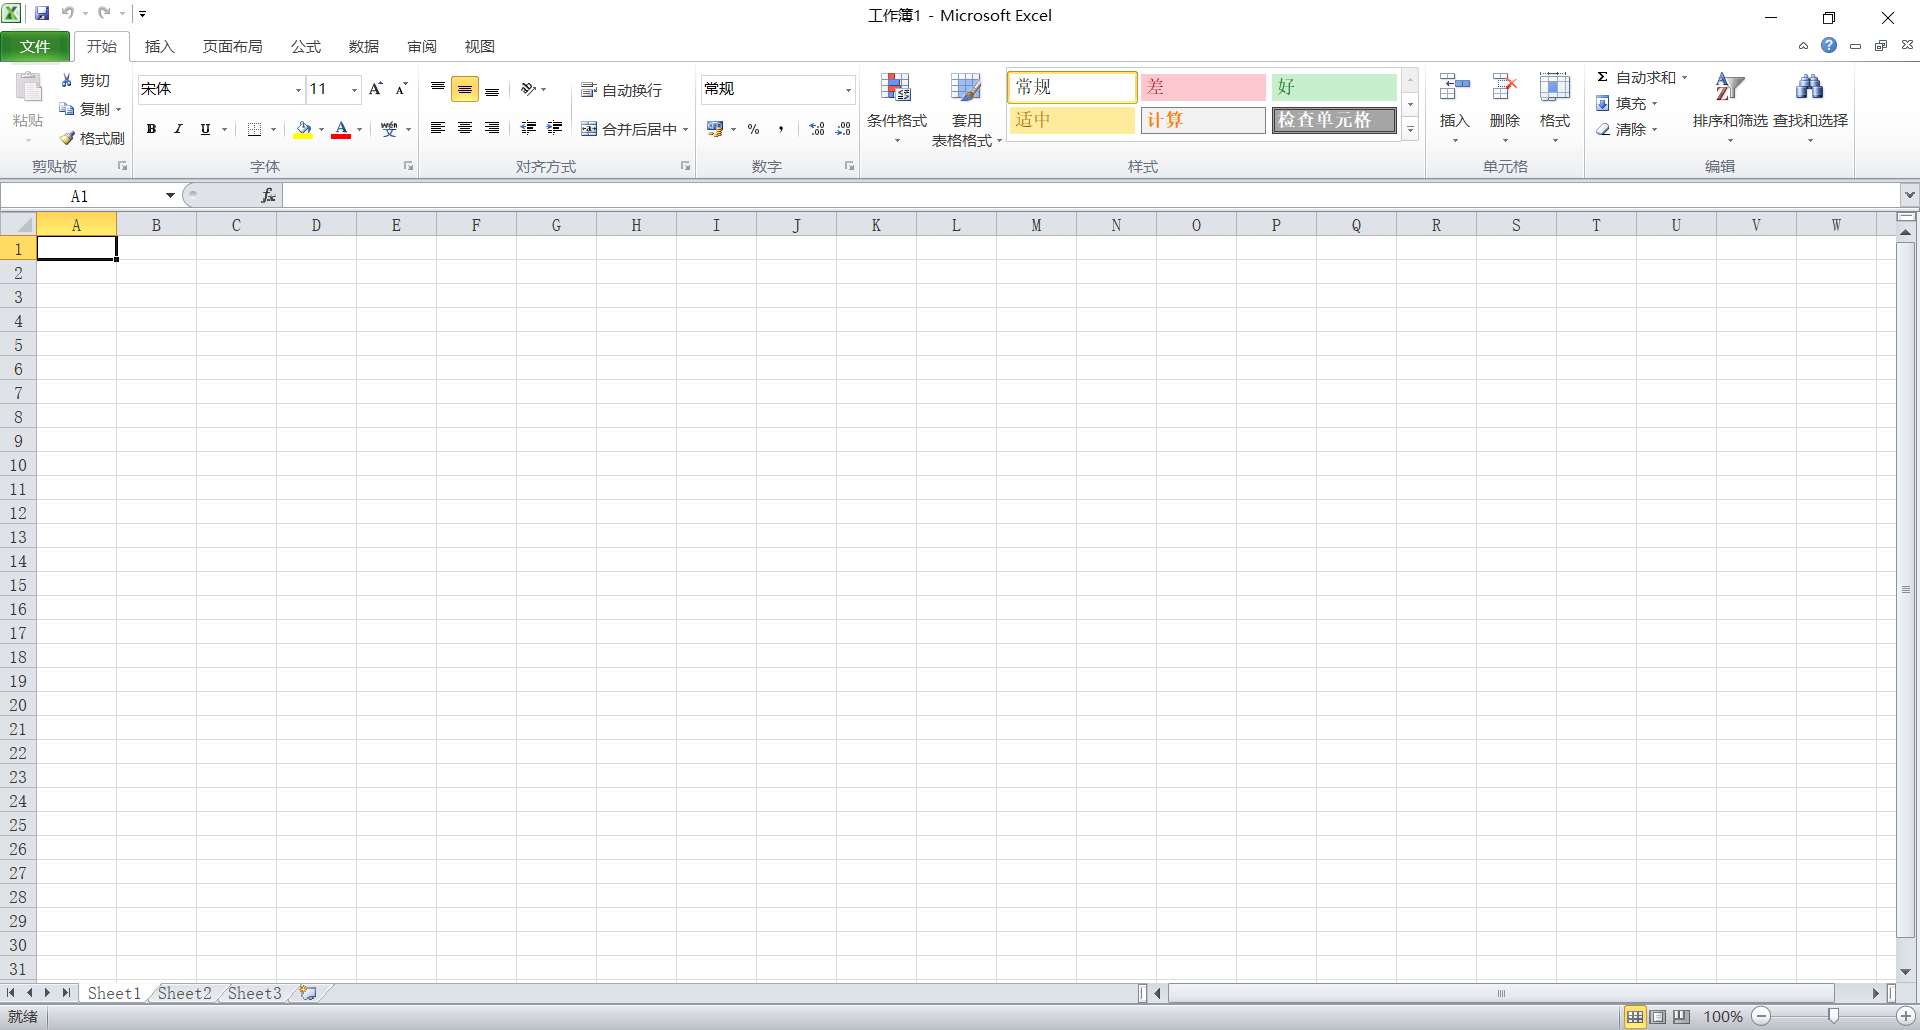Click the percent style icon
The height and width of the screenshot is (1030, 1920).
click(x=754, y=129)
